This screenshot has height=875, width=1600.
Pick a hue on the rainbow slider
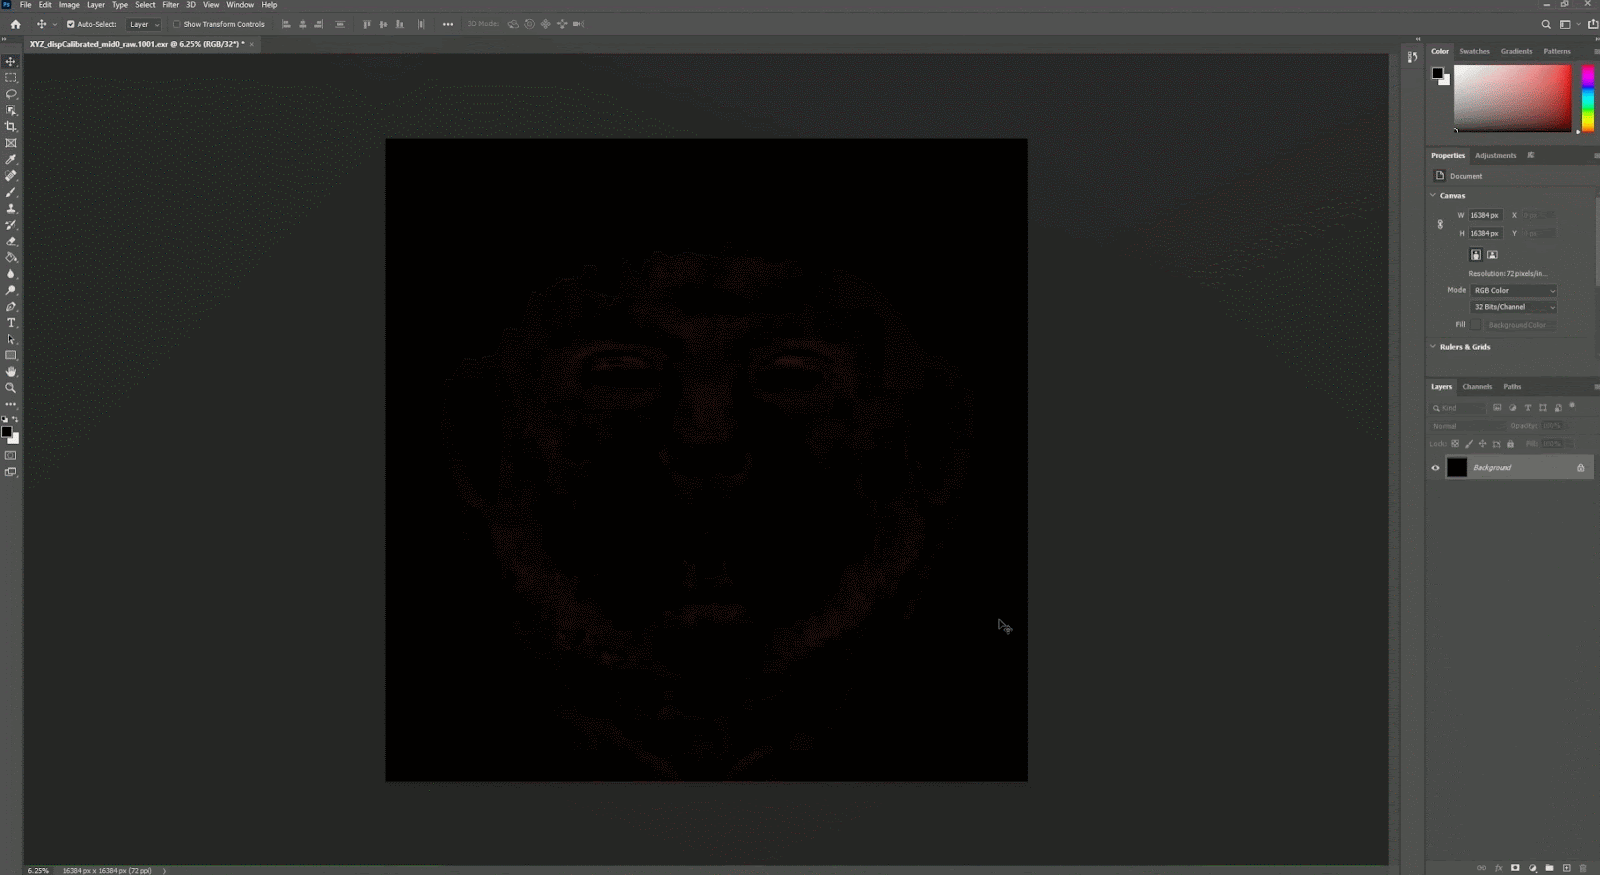1587,98
